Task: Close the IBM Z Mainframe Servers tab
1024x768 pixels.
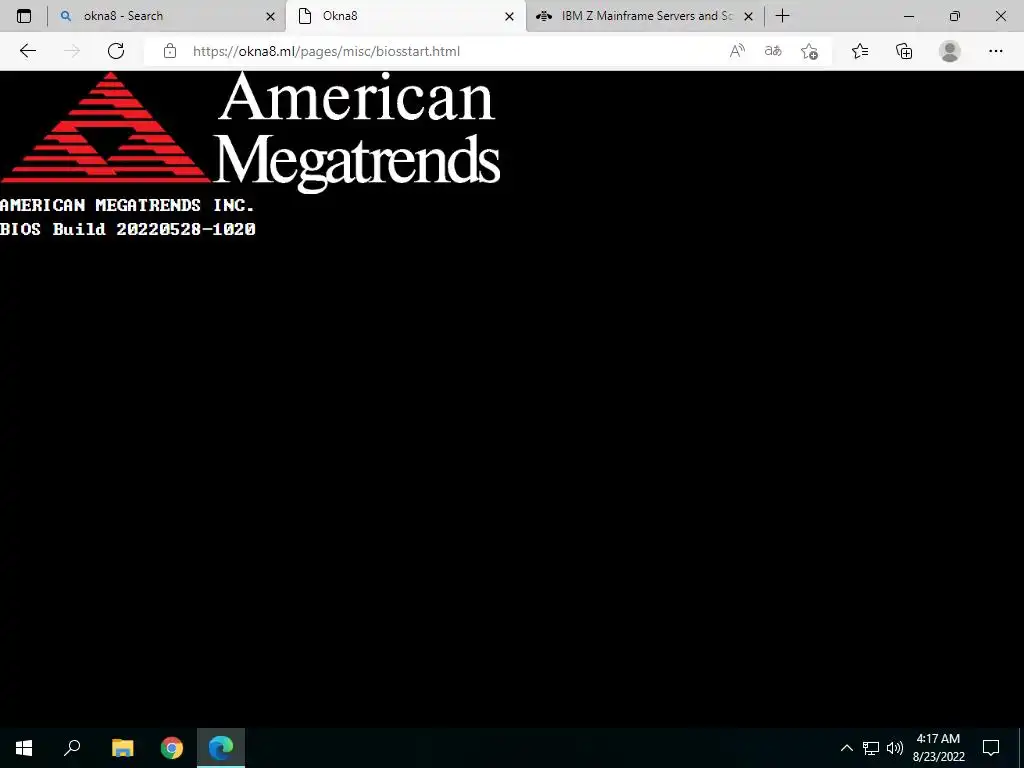Action: click(748, 16)
